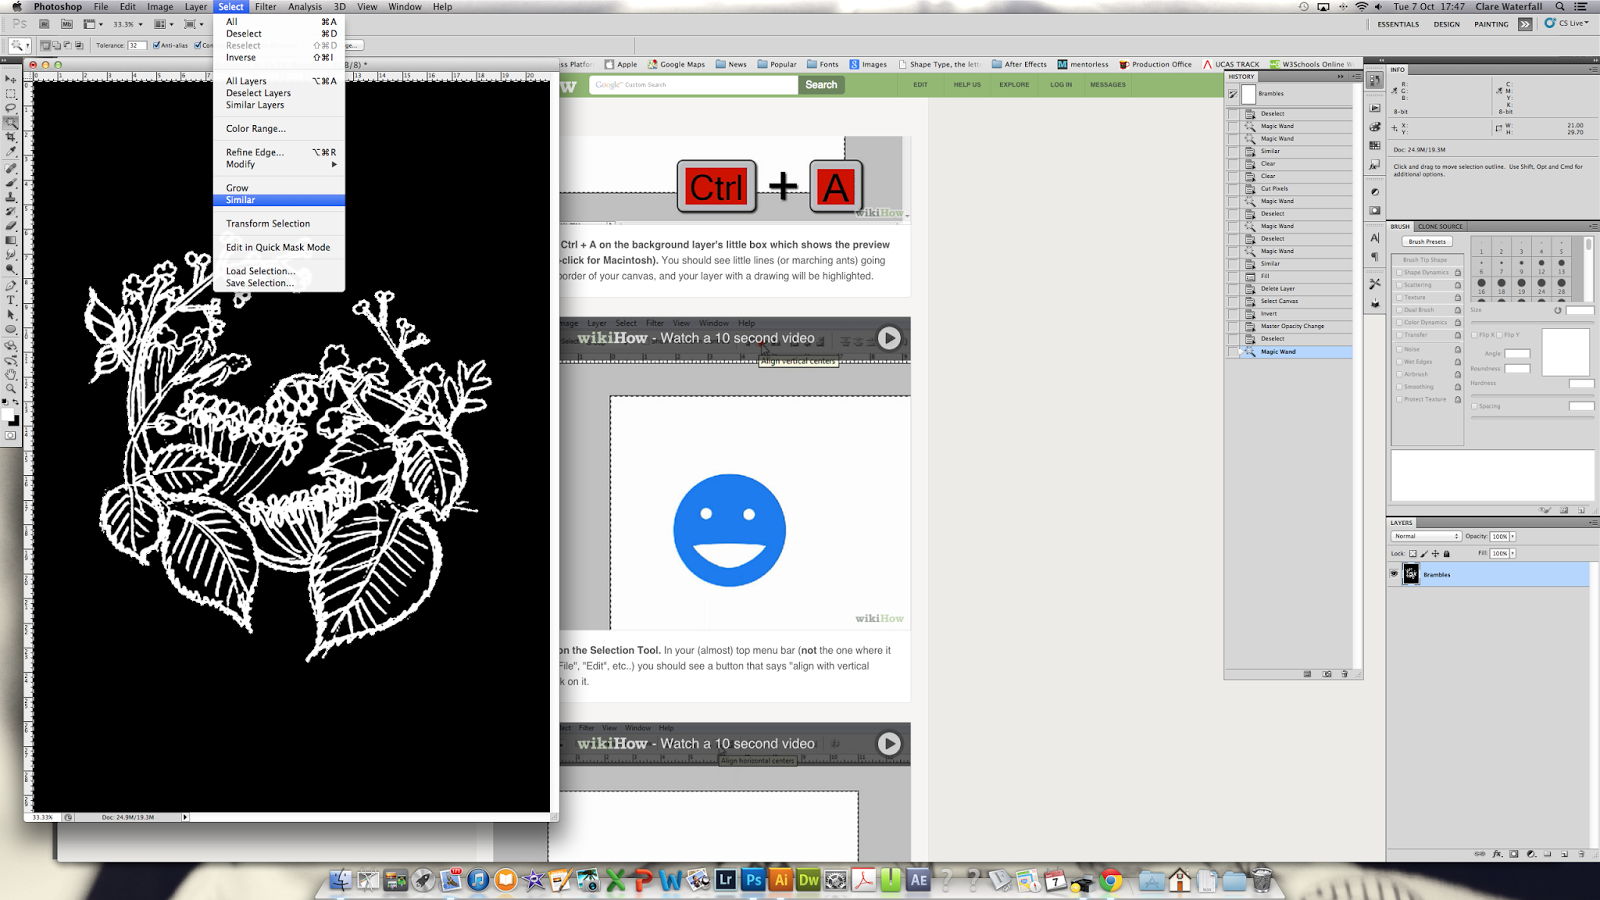
Task: Open the CS Live dropdown
Action: [1566, 23]
